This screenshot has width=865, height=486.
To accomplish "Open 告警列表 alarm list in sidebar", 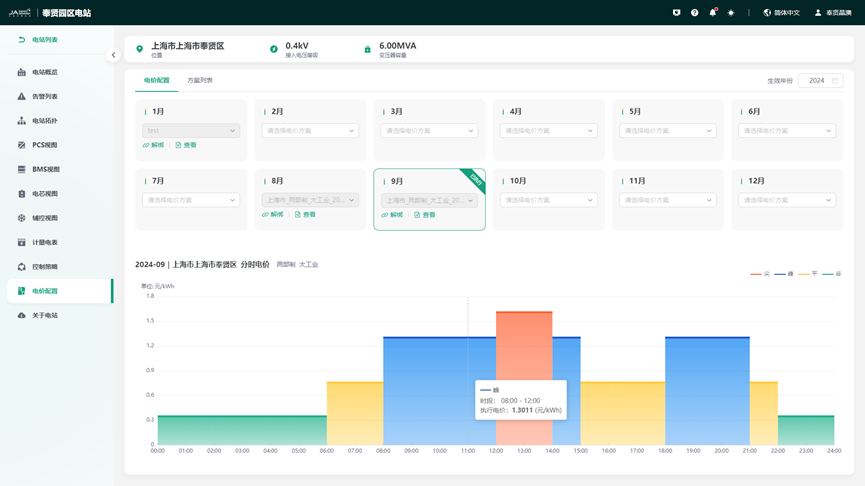I will (x=45, y=97).
